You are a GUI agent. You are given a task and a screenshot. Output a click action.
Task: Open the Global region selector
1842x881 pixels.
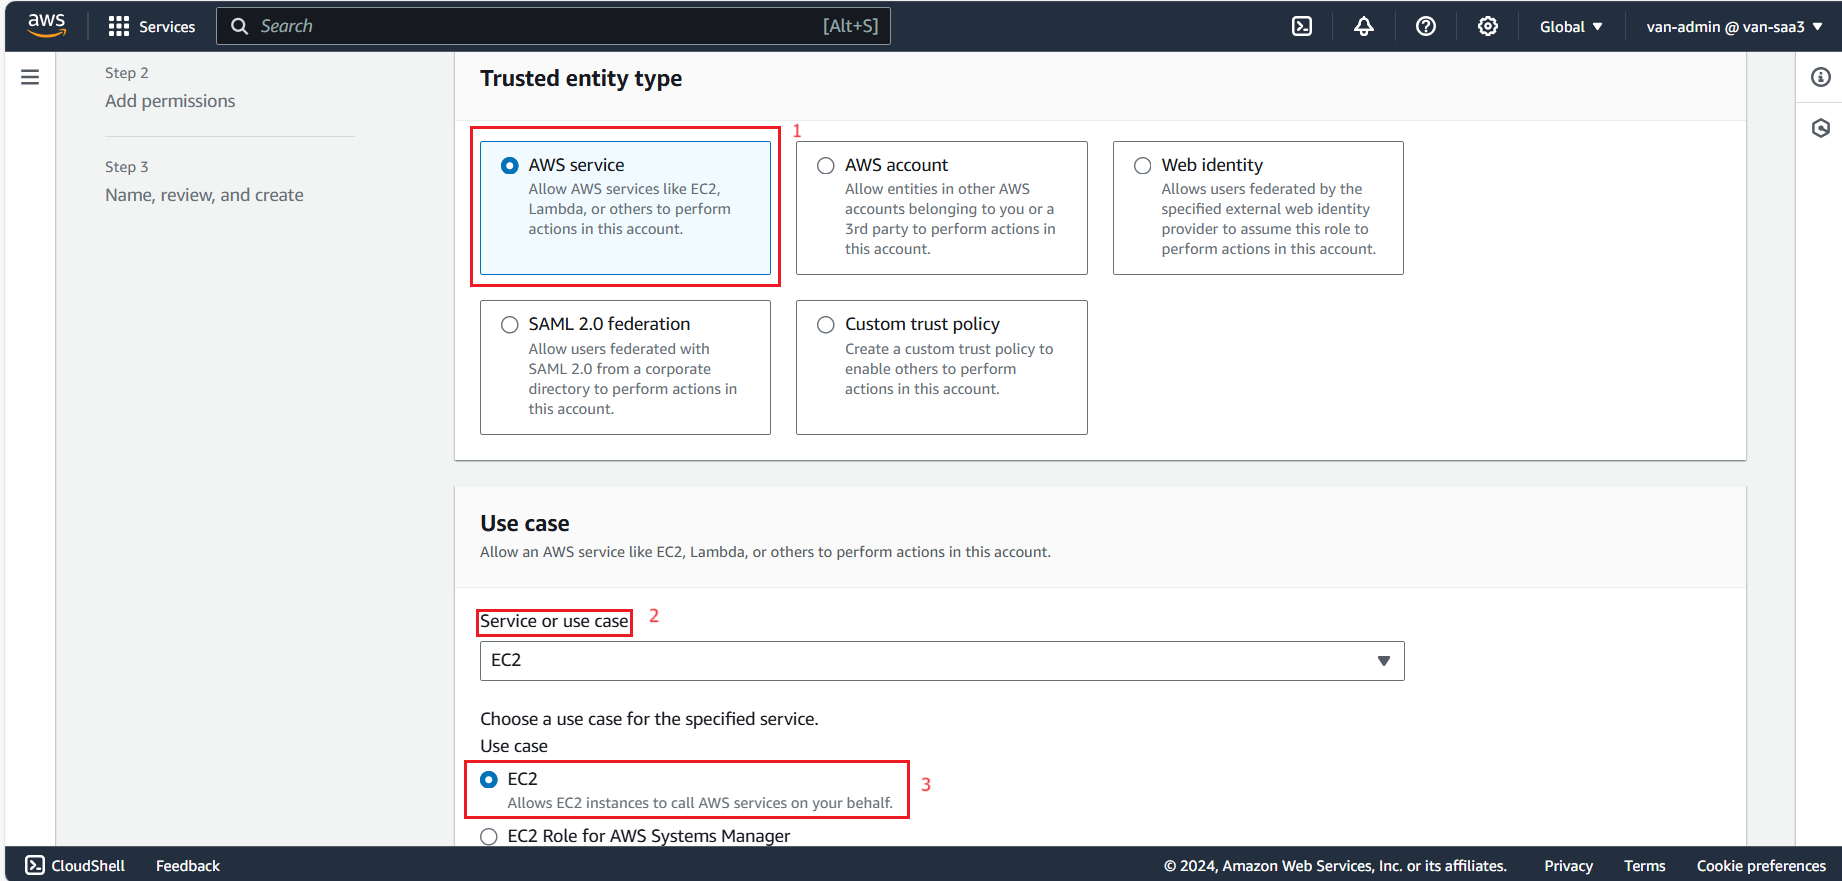point(1571,27)
